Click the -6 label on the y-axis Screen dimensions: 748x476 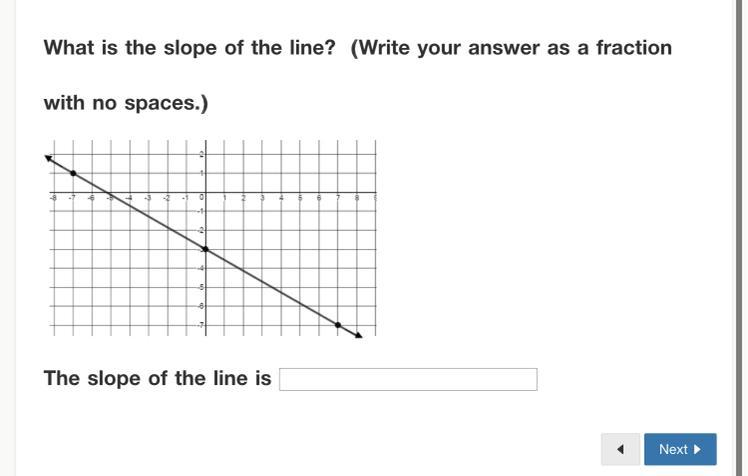pos(200,306)
